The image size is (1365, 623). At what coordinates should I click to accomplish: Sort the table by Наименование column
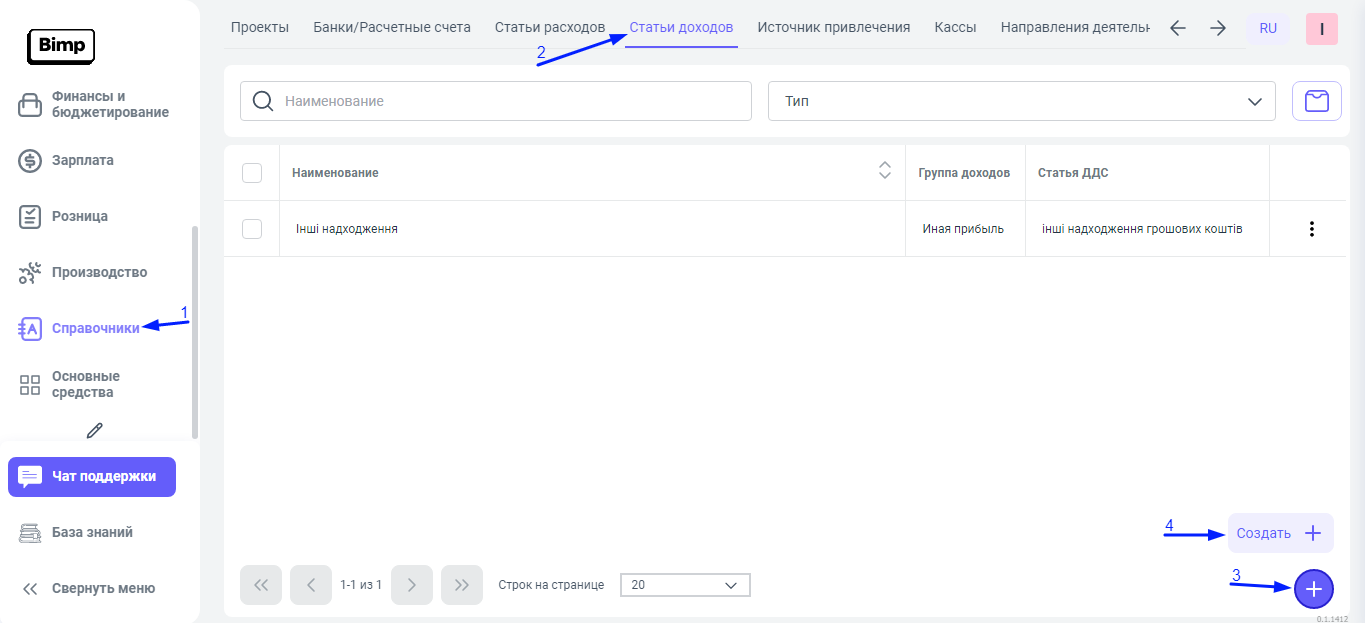884,172
